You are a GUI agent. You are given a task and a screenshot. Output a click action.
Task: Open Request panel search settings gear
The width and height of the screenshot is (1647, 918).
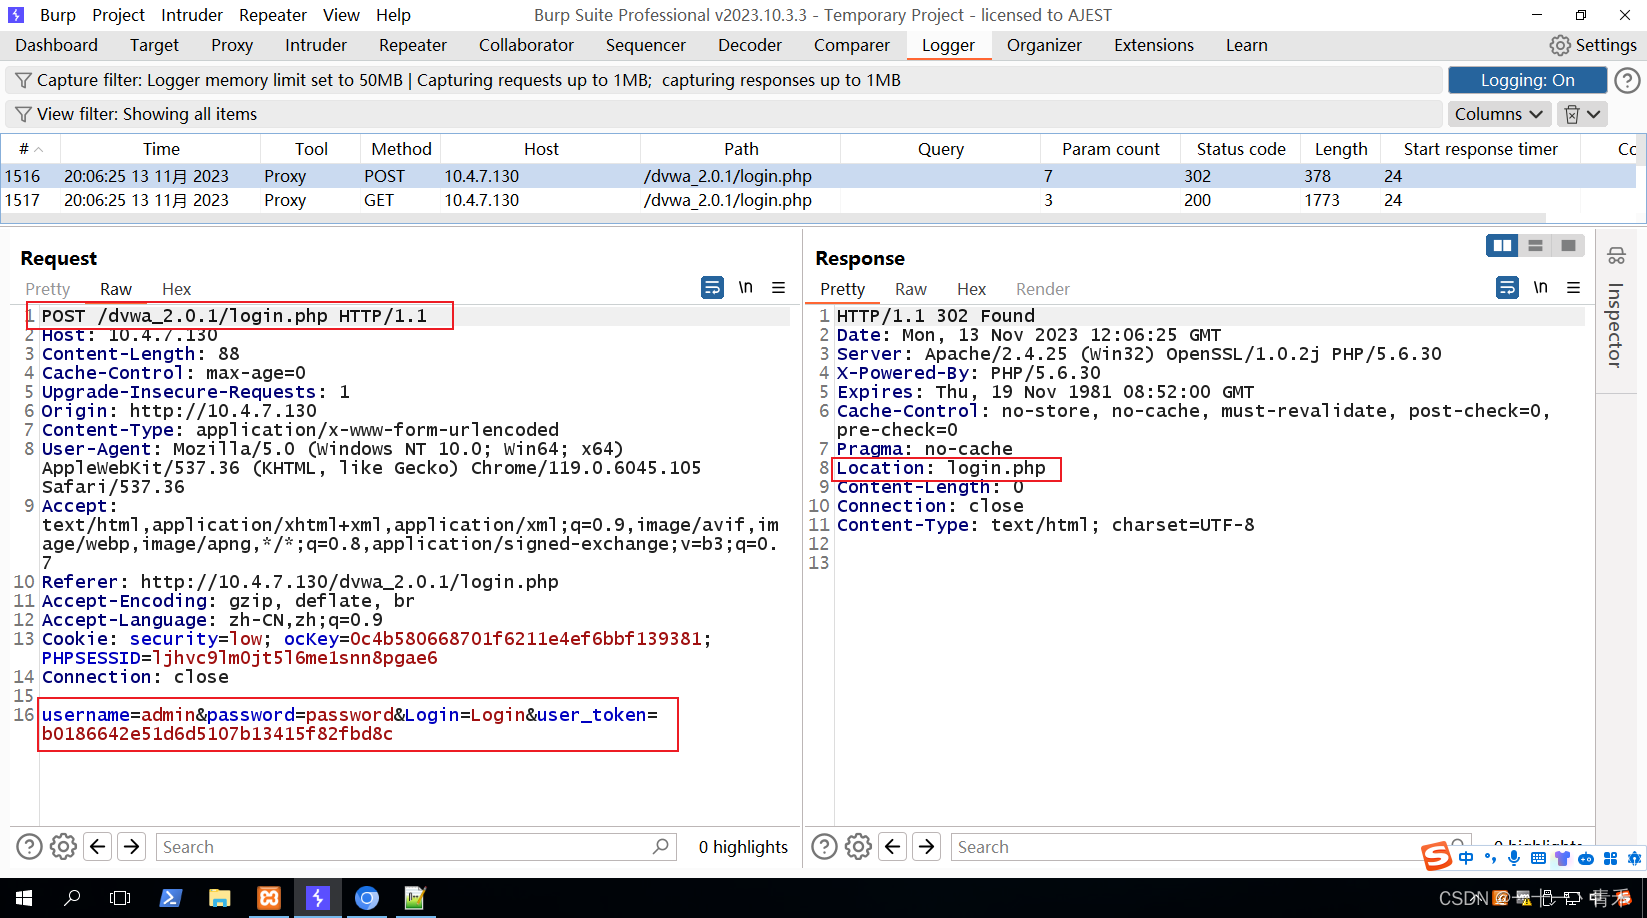pos(63,847)
